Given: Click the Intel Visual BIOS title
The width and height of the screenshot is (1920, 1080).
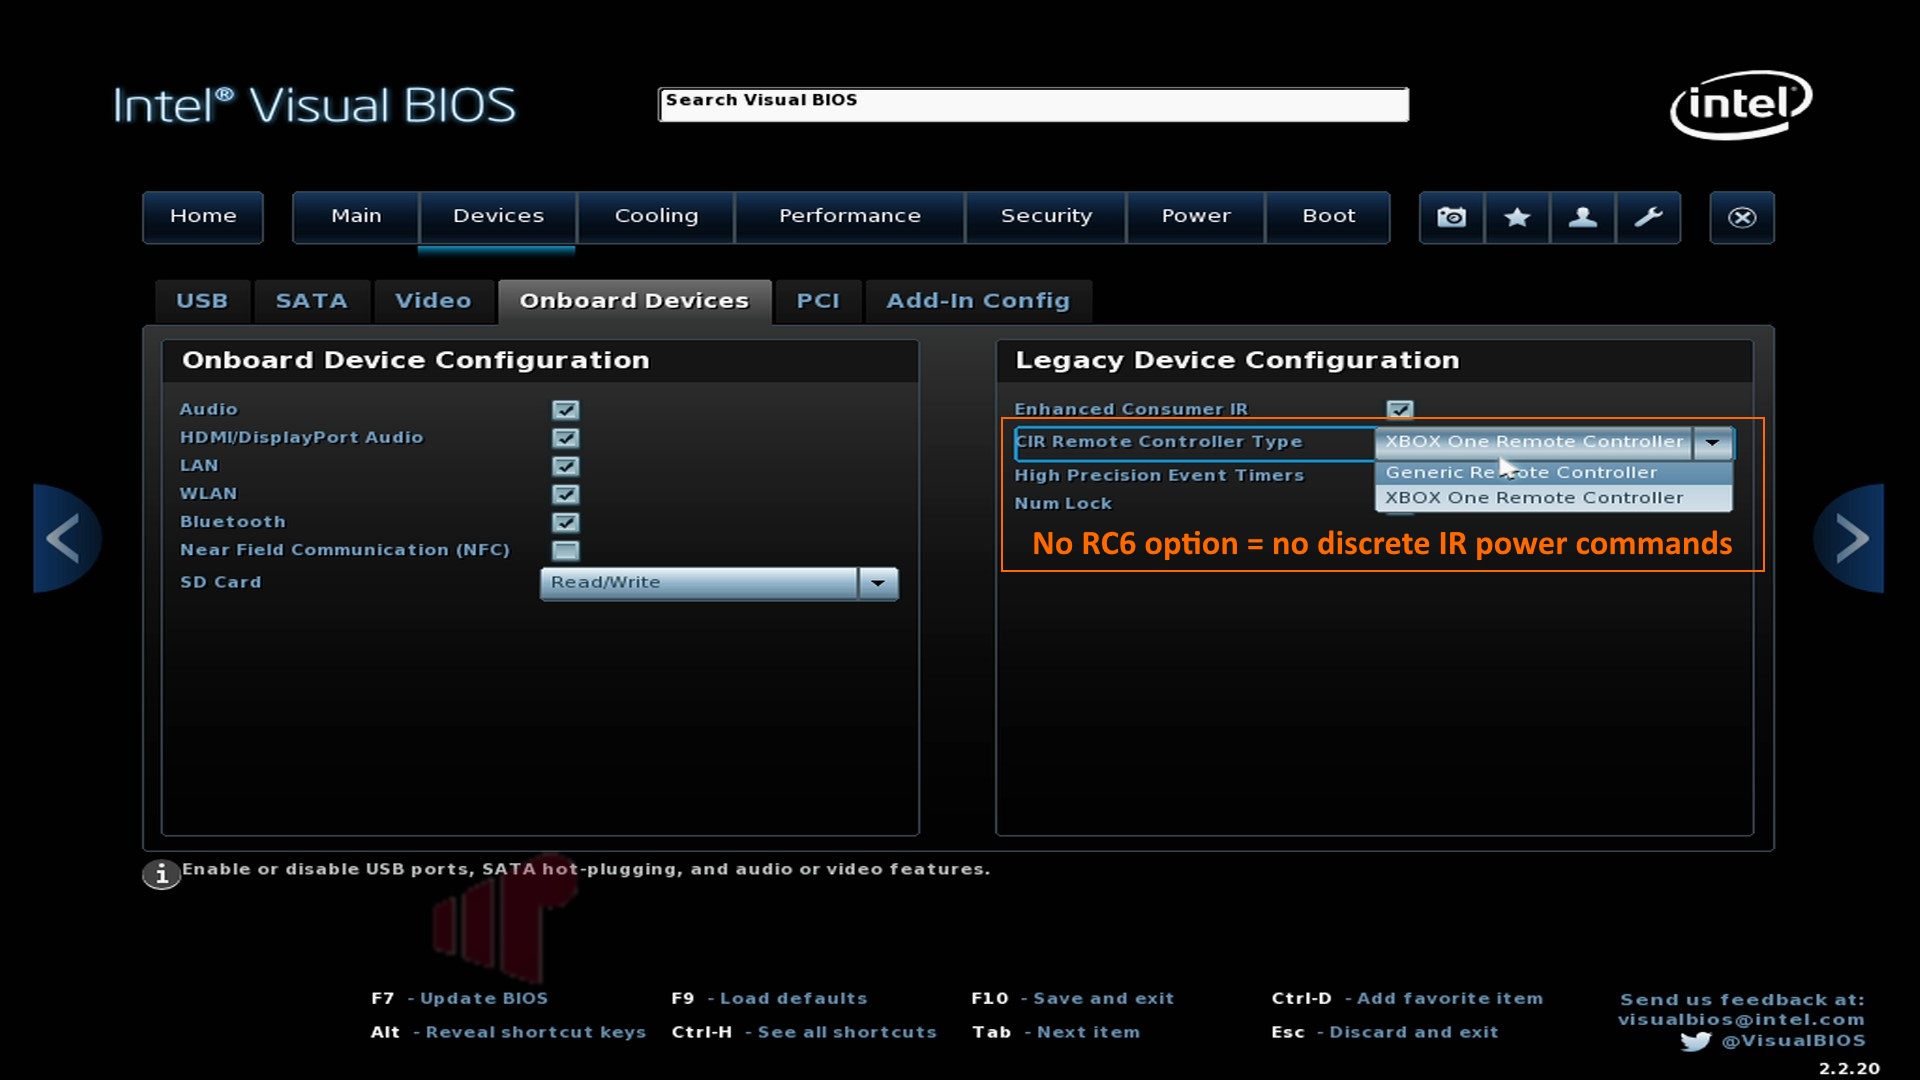Looking at the screenshot, I should point(314,105).
